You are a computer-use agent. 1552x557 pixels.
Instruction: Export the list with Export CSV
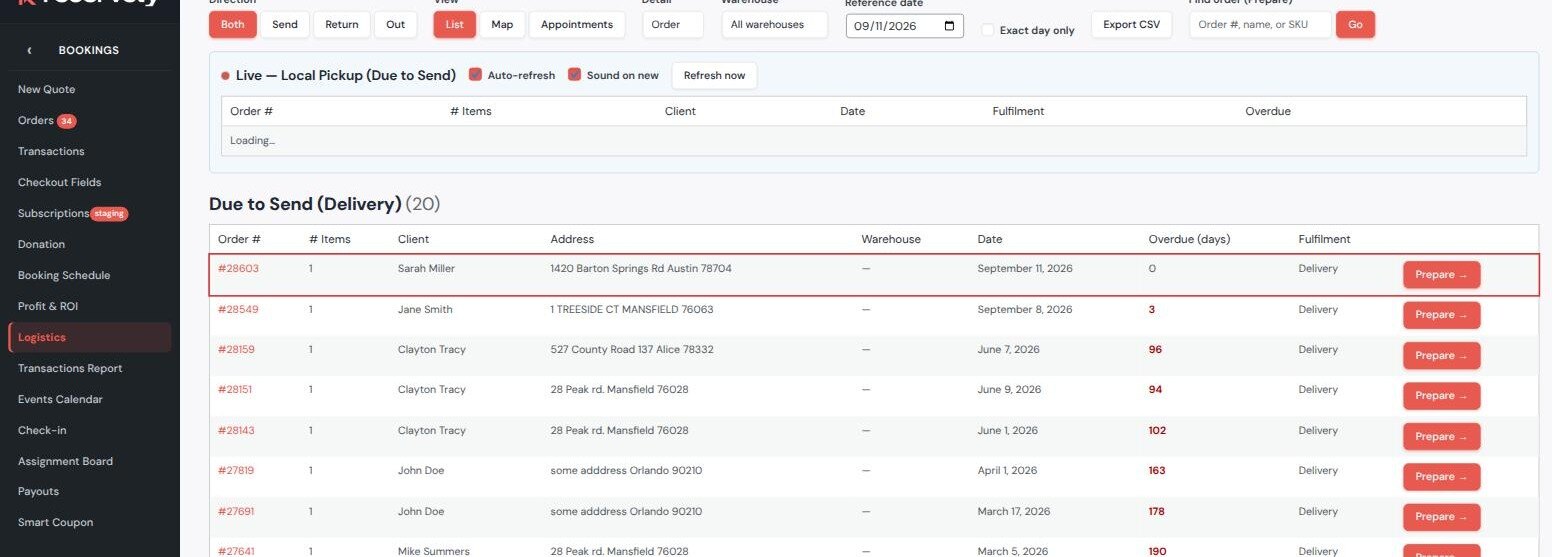(1132, 25)
